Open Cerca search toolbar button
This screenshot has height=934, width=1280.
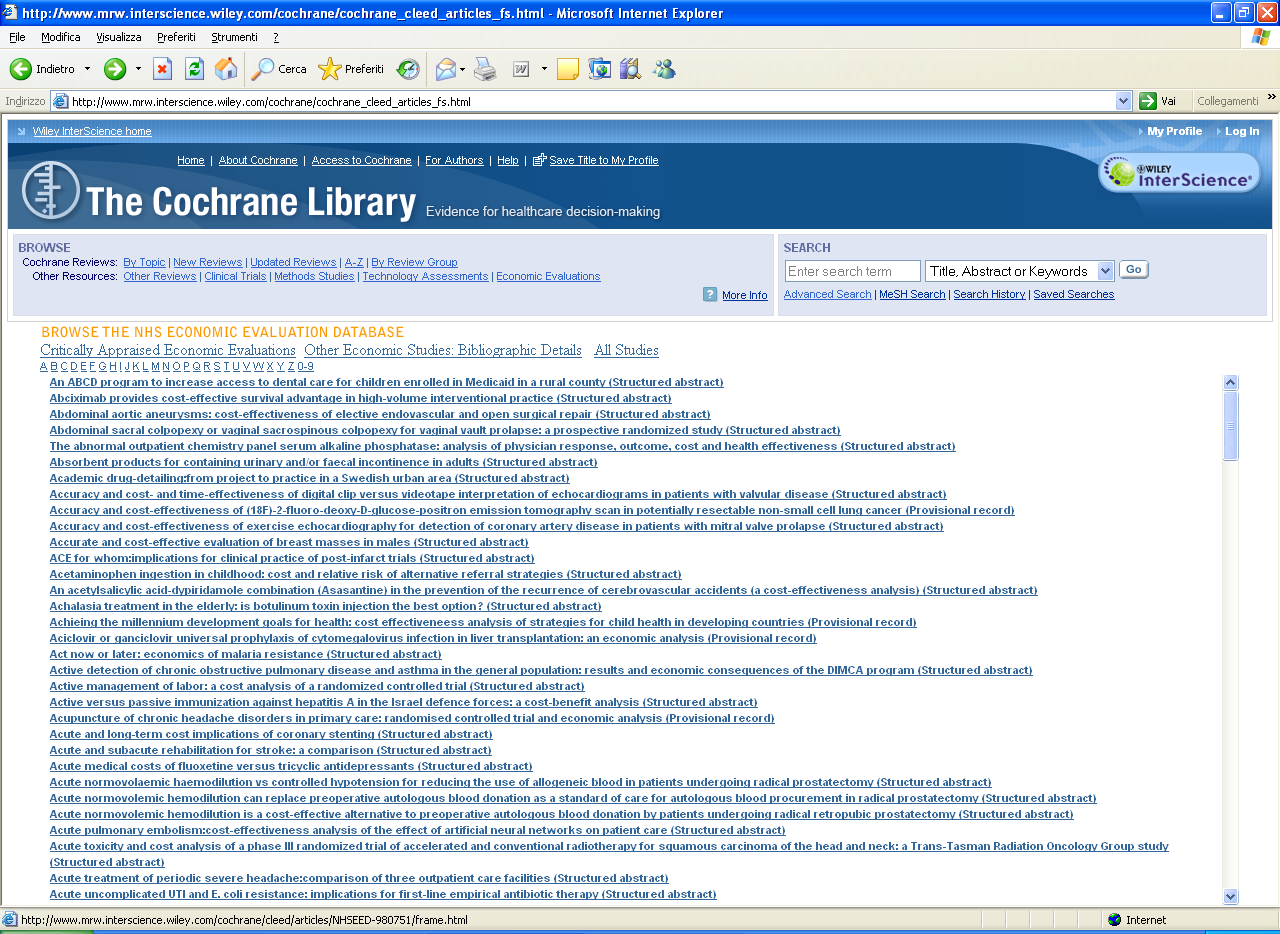[x=279, y=69]
